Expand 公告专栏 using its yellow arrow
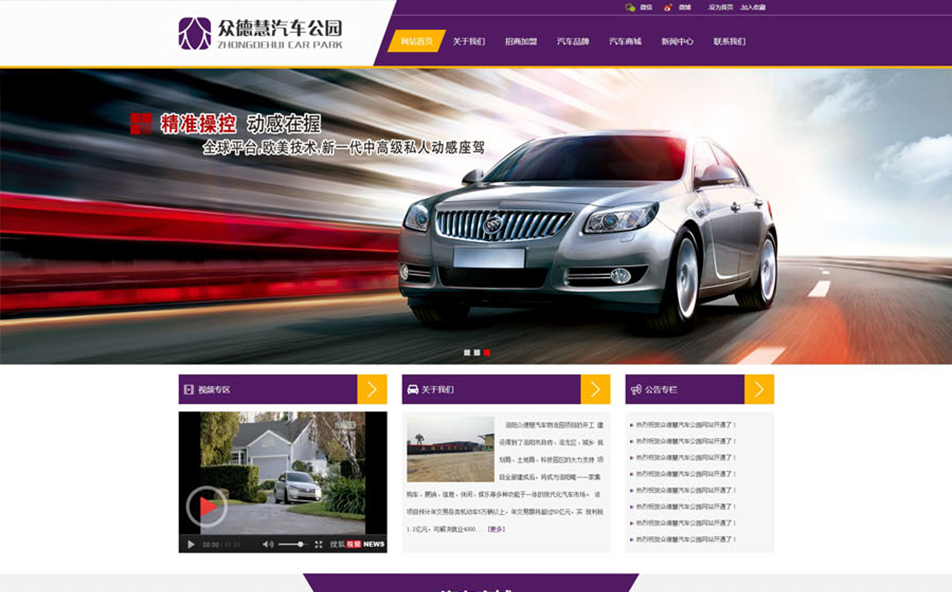This screenshot has width=952, height=592. click(x=762, y=388)
